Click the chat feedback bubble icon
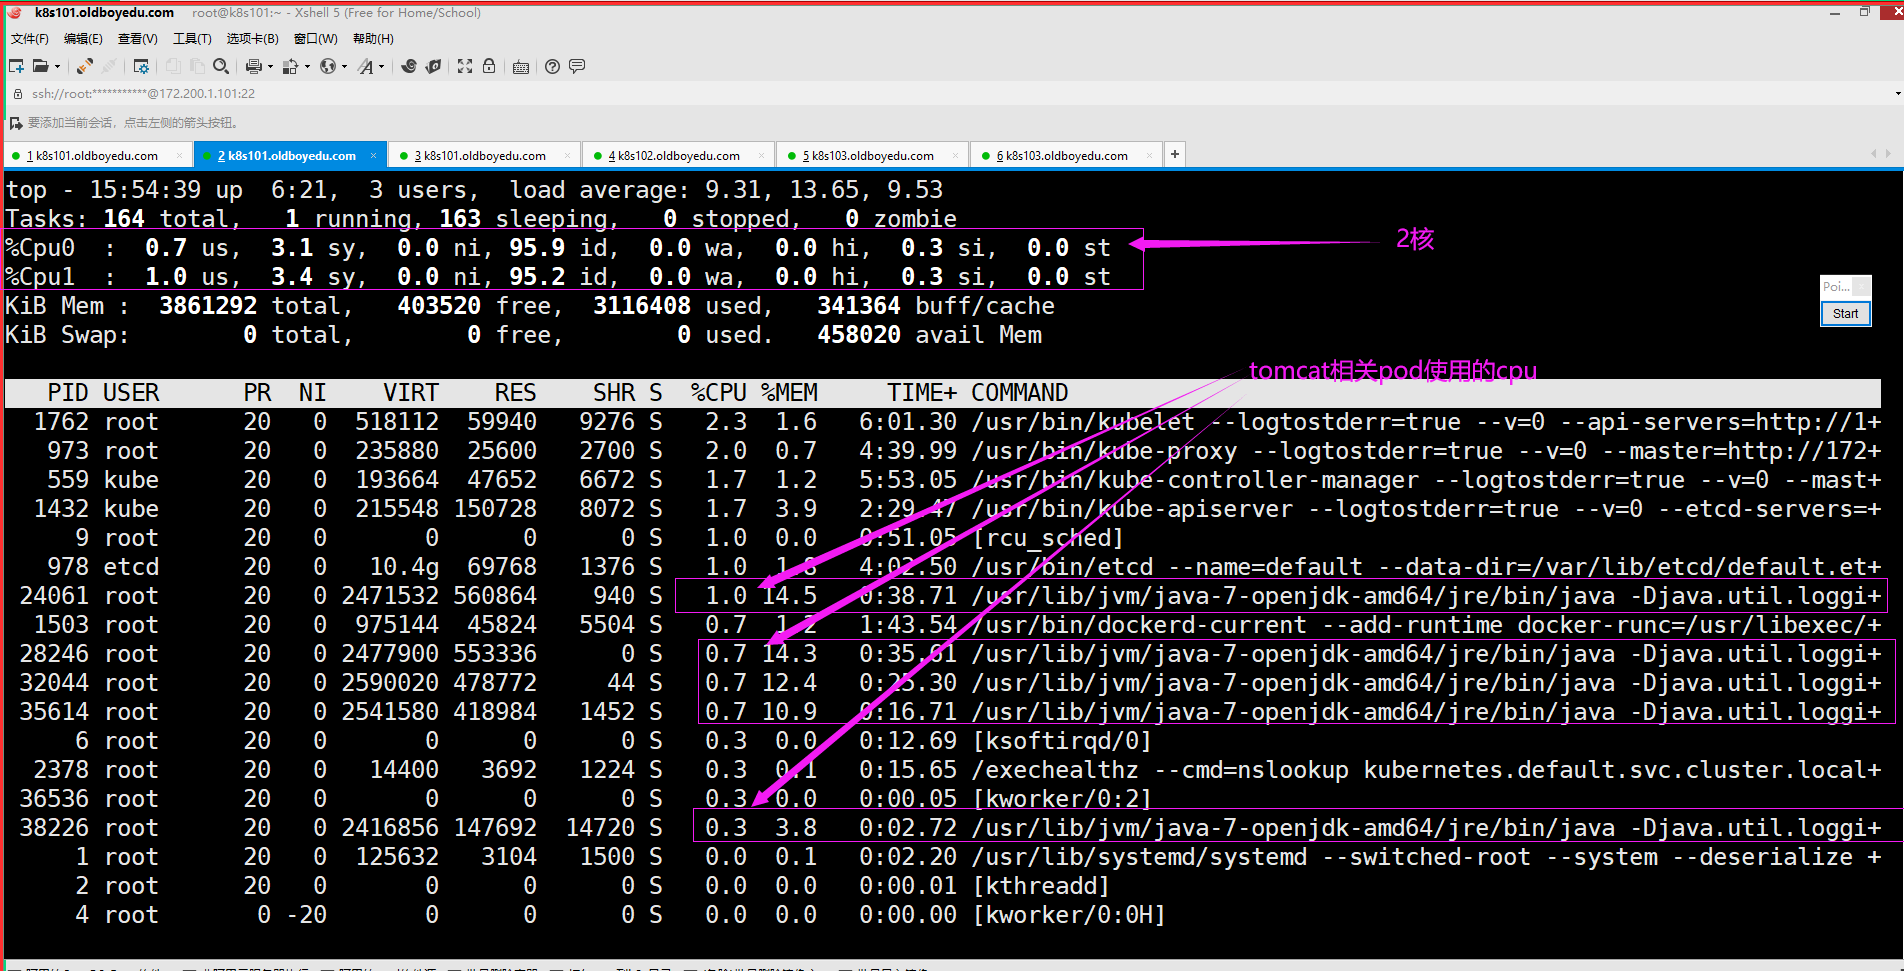 577,66
